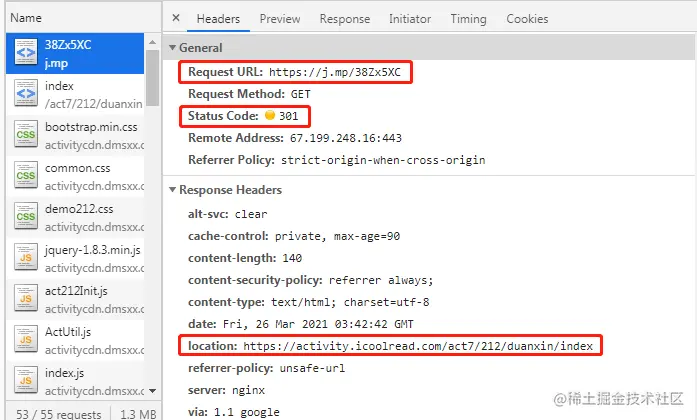This screenshot has height=420, width=697.
Task: Click the CSS icon for common.css
Action: (26, 176)
